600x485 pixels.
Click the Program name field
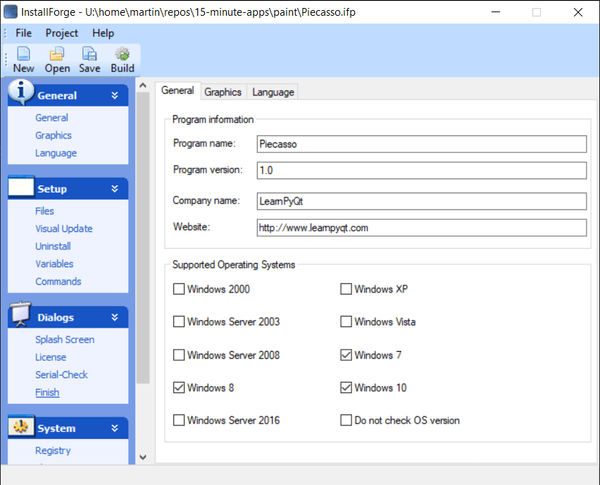point(422,144)
